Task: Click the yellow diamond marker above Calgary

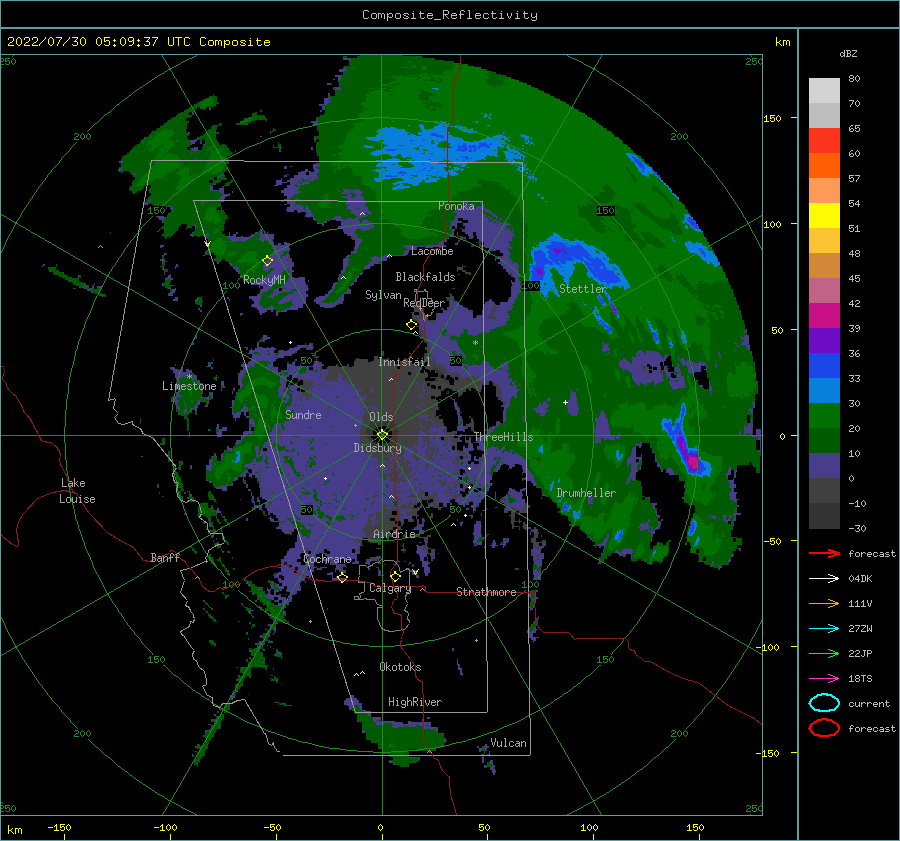Action: point(395,576)
